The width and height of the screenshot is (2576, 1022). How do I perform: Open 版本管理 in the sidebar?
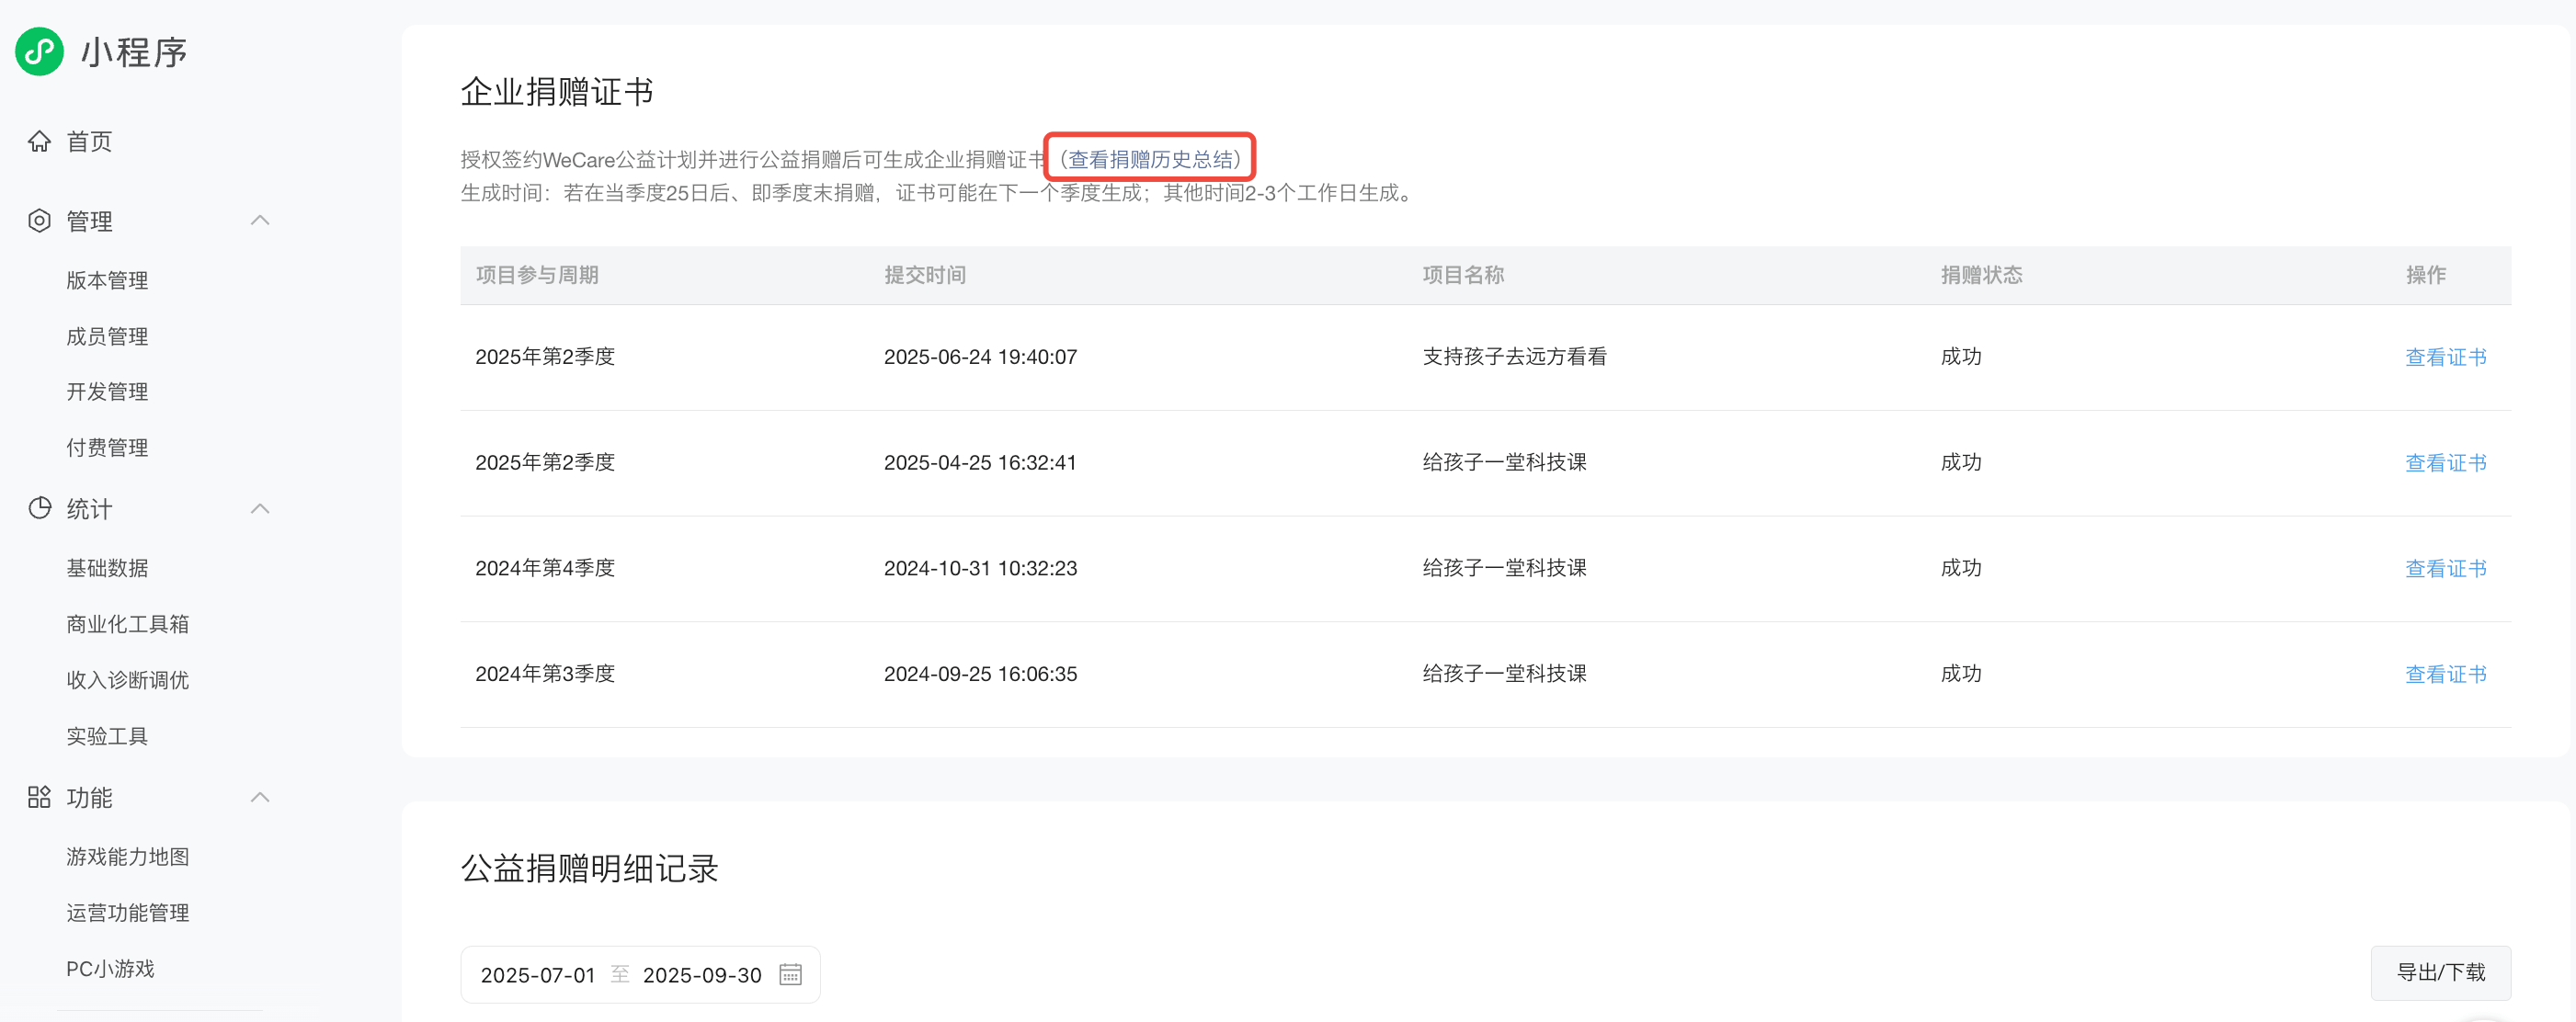107,280
